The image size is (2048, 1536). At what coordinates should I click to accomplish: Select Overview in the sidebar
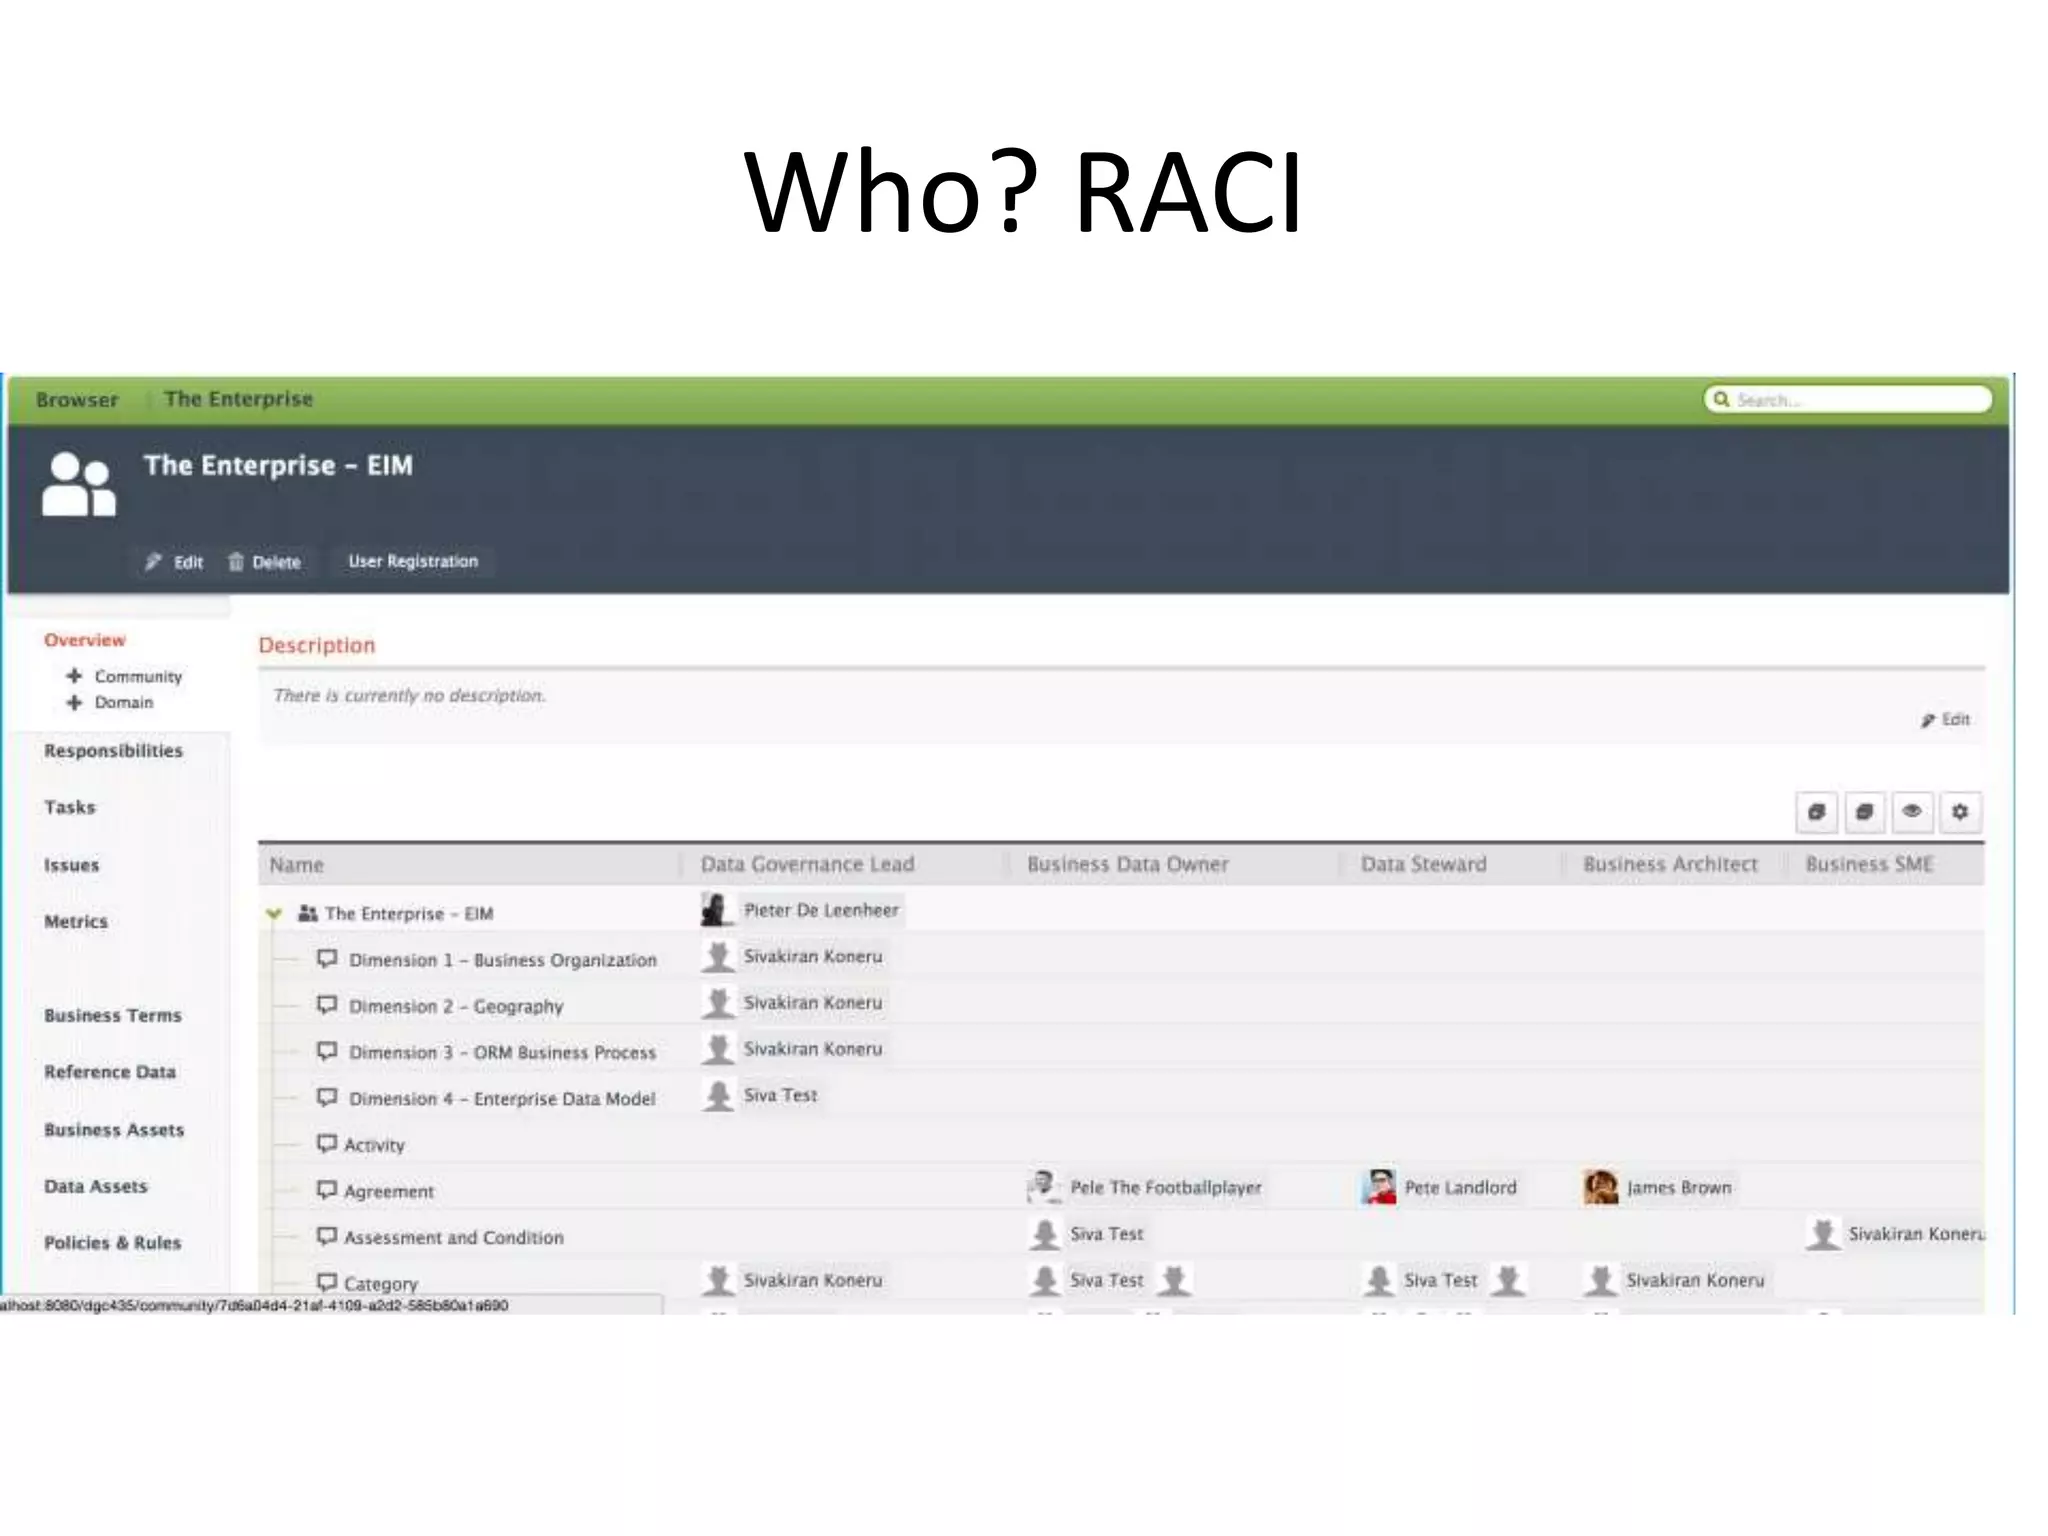click(x=85, y=640)
